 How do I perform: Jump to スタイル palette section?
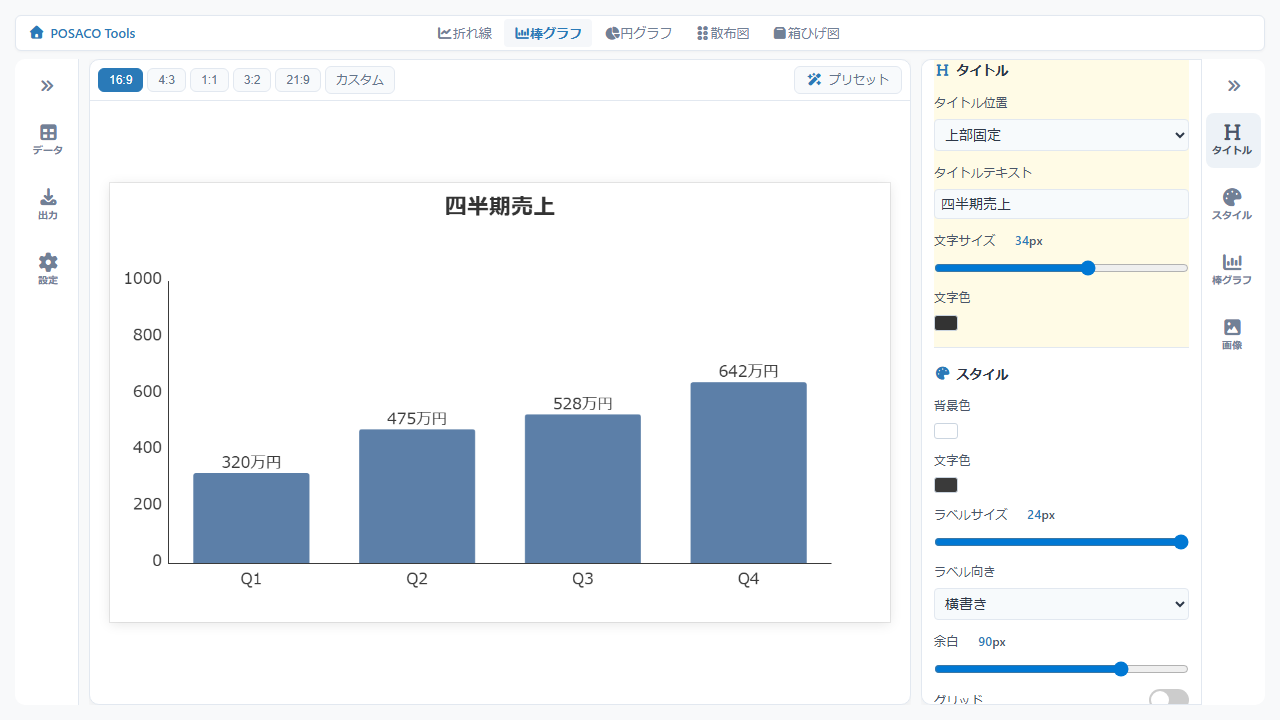1232,204
